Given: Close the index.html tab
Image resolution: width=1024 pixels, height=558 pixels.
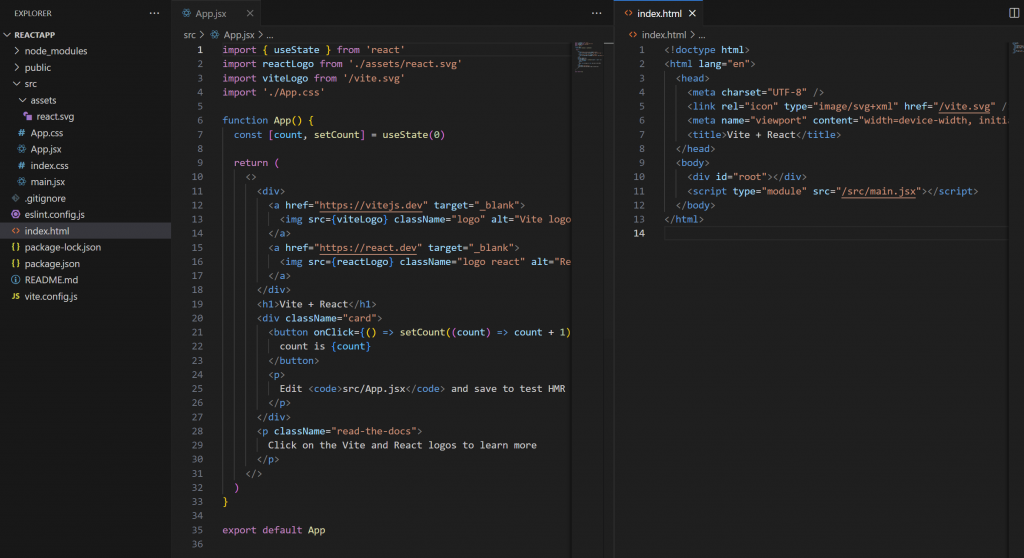Looking at the screenshot, I should coord(692,13).
